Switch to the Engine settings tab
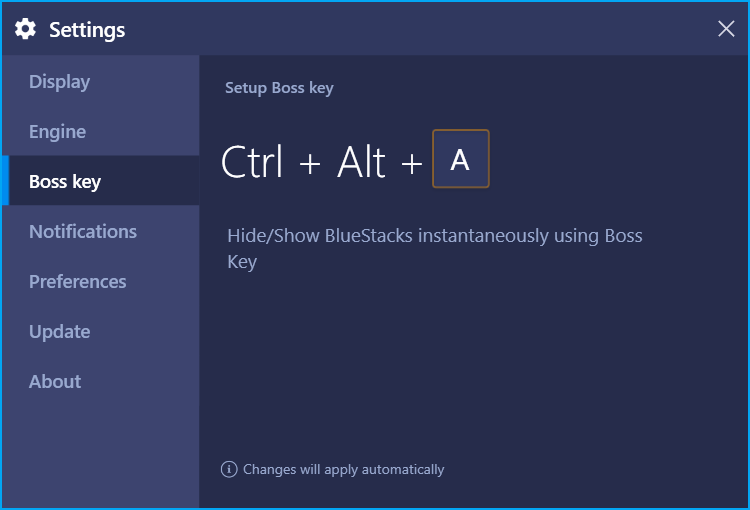This screenshot has width=750, height=510. pyautogui.click(x=100, y=132)
